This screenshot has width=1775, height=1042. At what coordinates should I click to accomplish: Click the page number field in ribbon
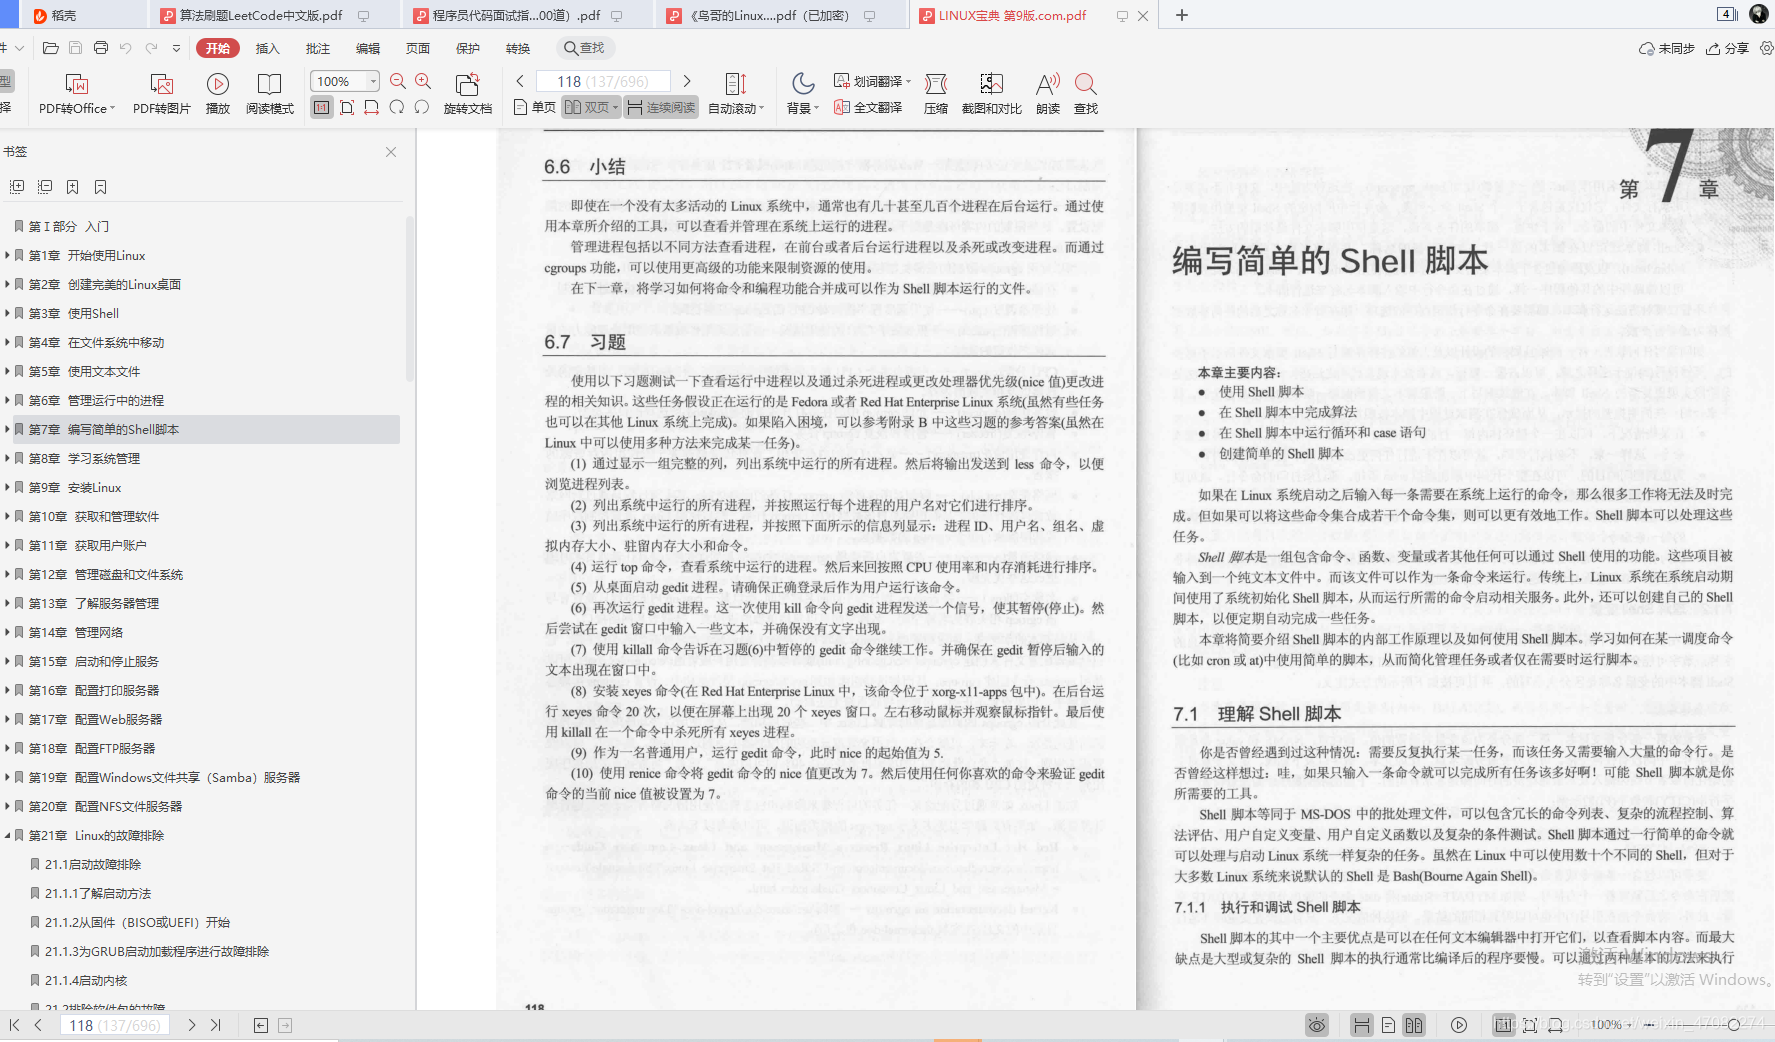click(x=604, y=81)
